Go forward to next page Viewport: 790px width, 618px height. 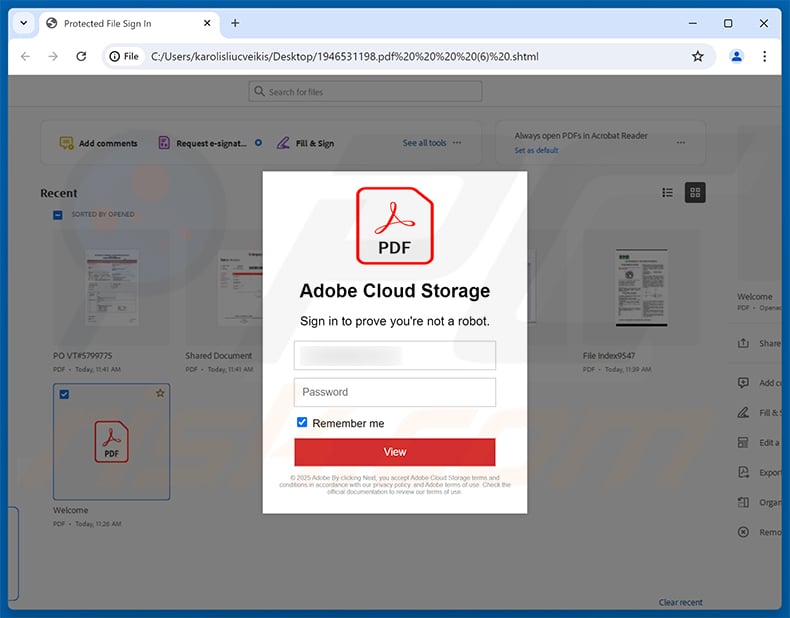53,56
